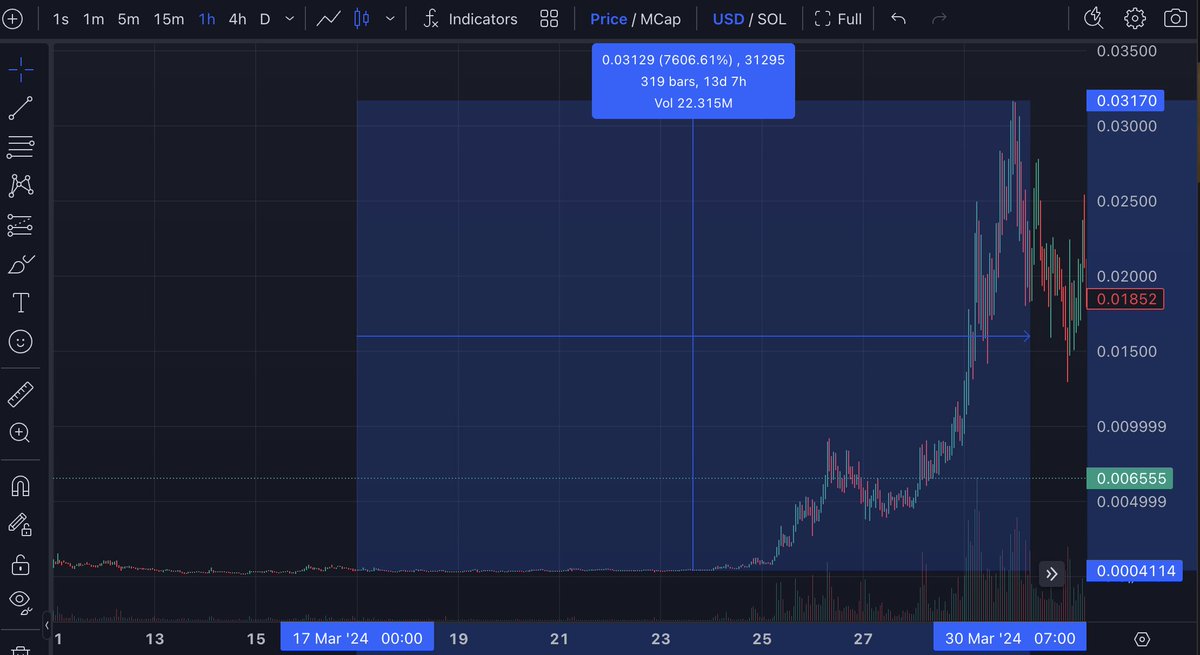Switch to D daily timeframe
The height and width of the screenshot is (655, 1200).
(265, 19)
